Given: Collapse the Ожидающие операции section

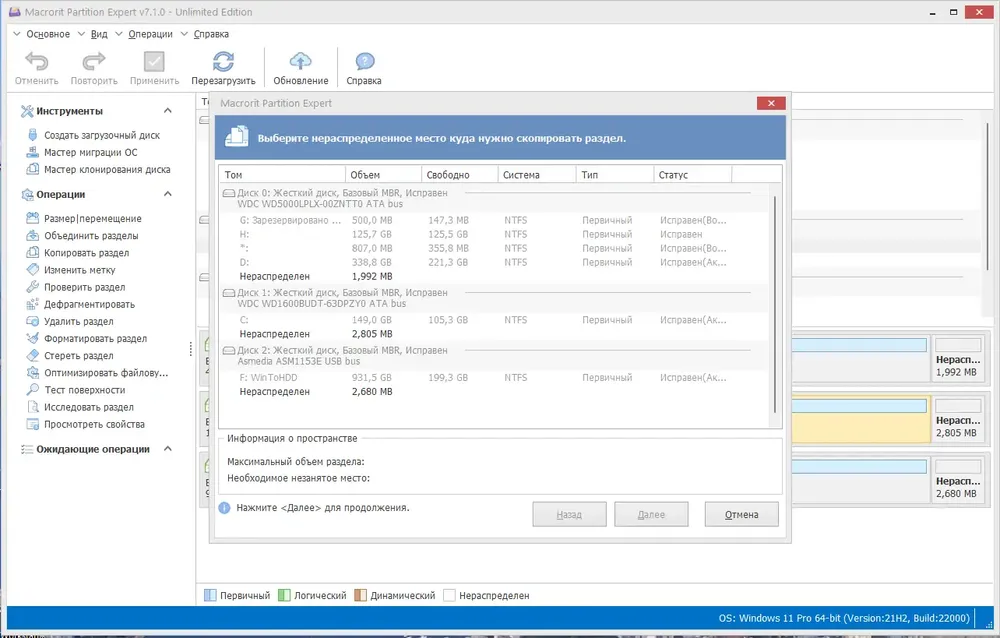Looking at the screenshot, I should pyautogui.click(x=168, y=449).
